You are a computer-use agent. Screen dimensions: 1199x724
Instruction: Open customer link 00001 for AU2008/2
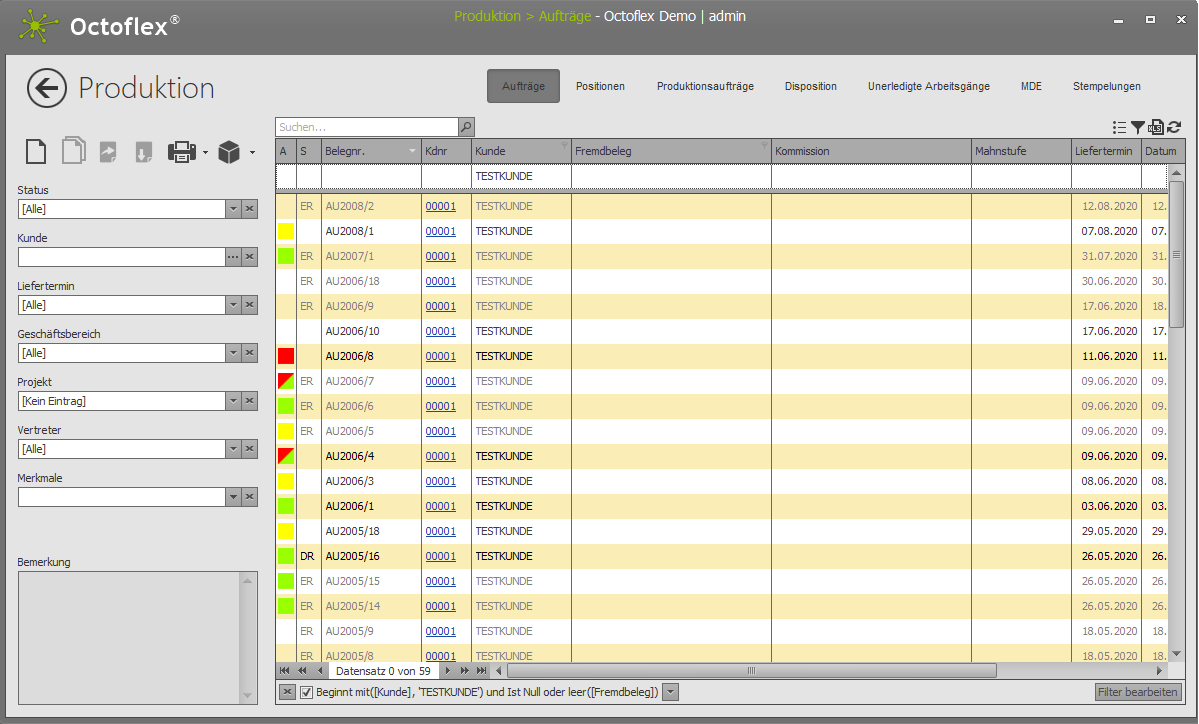[440, 206]
